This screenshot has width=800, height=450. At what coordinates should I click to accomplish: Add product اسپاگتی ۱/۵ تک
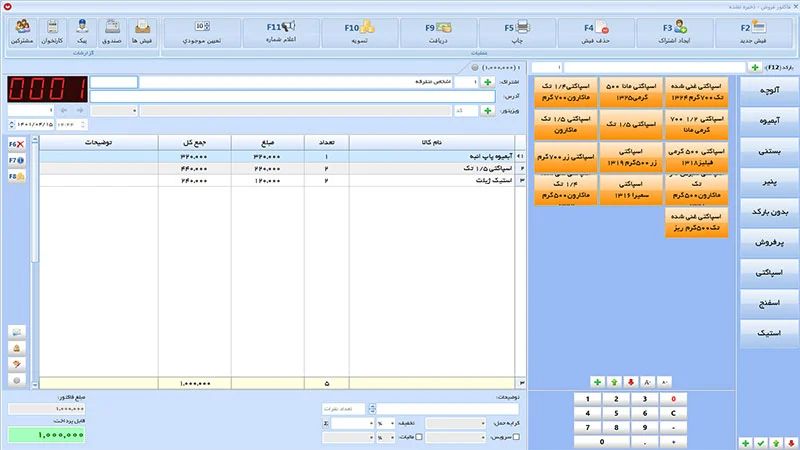coord(631,124)
